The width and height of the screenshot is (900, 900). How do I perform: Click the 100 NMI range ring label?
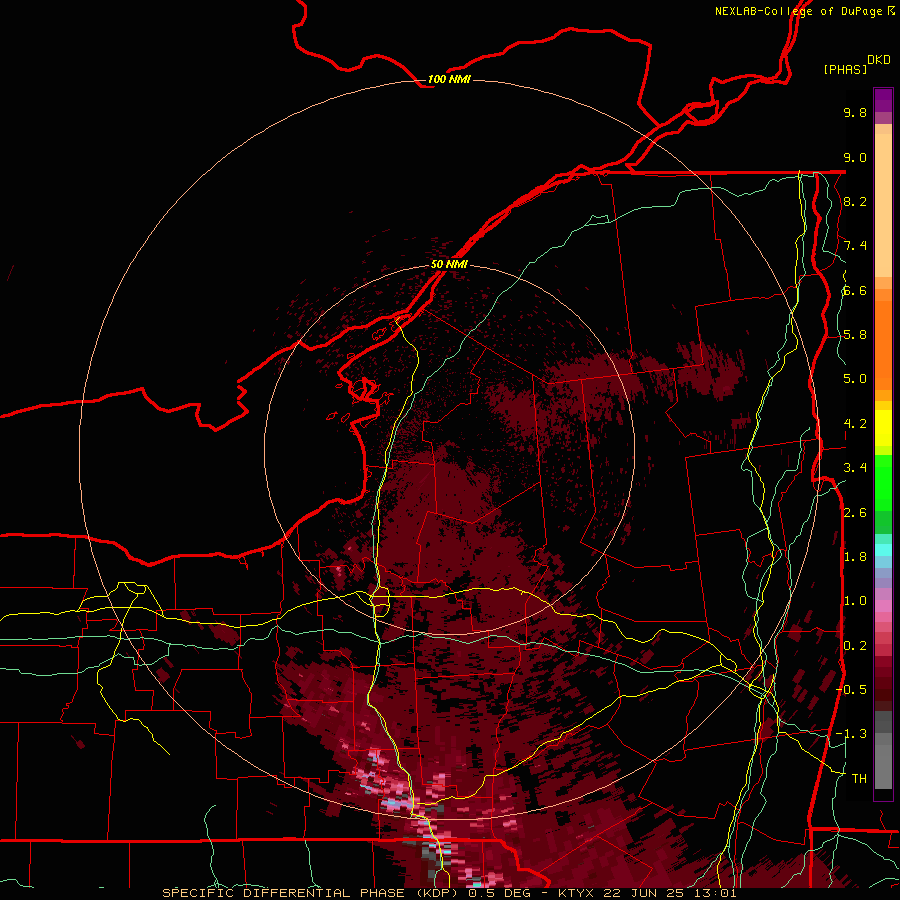point(449,79)
